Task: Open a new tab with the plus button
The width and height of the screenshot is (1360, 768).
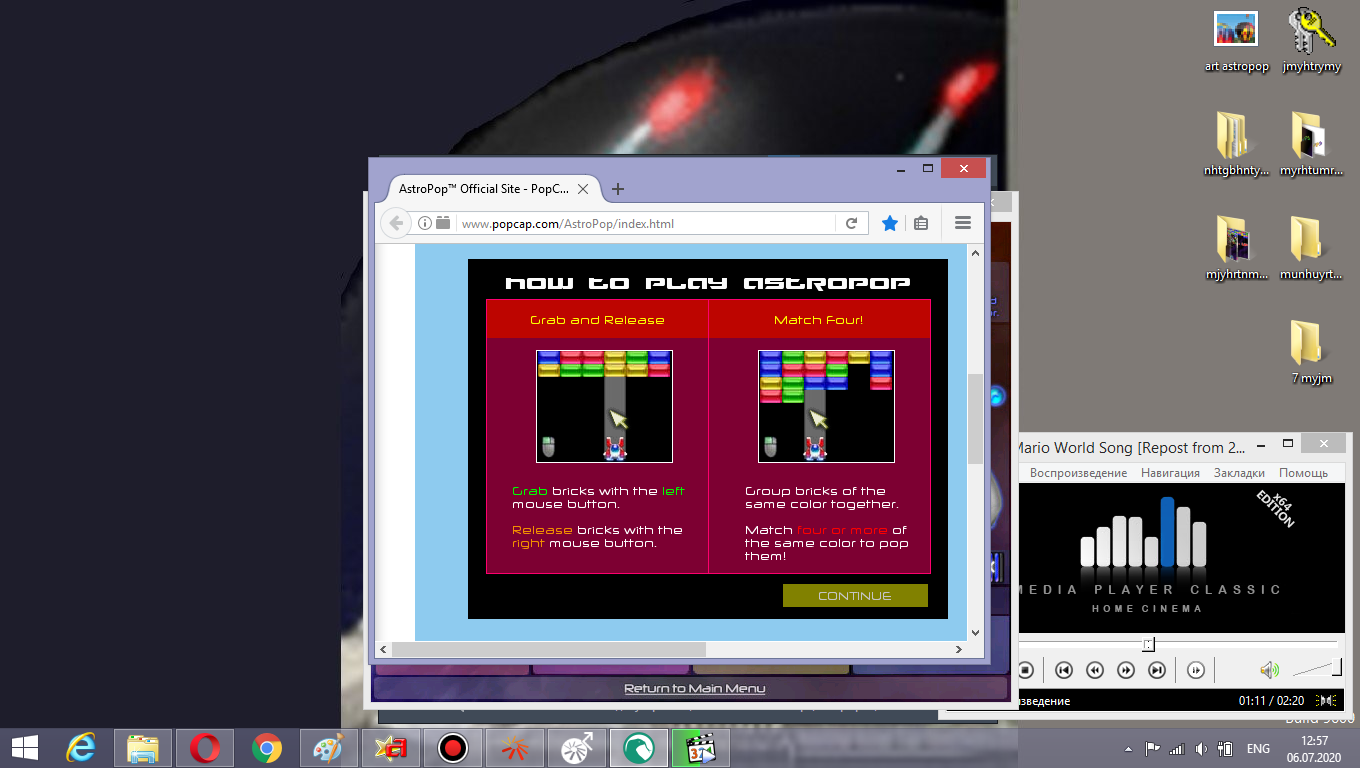Action: [618, 189]
